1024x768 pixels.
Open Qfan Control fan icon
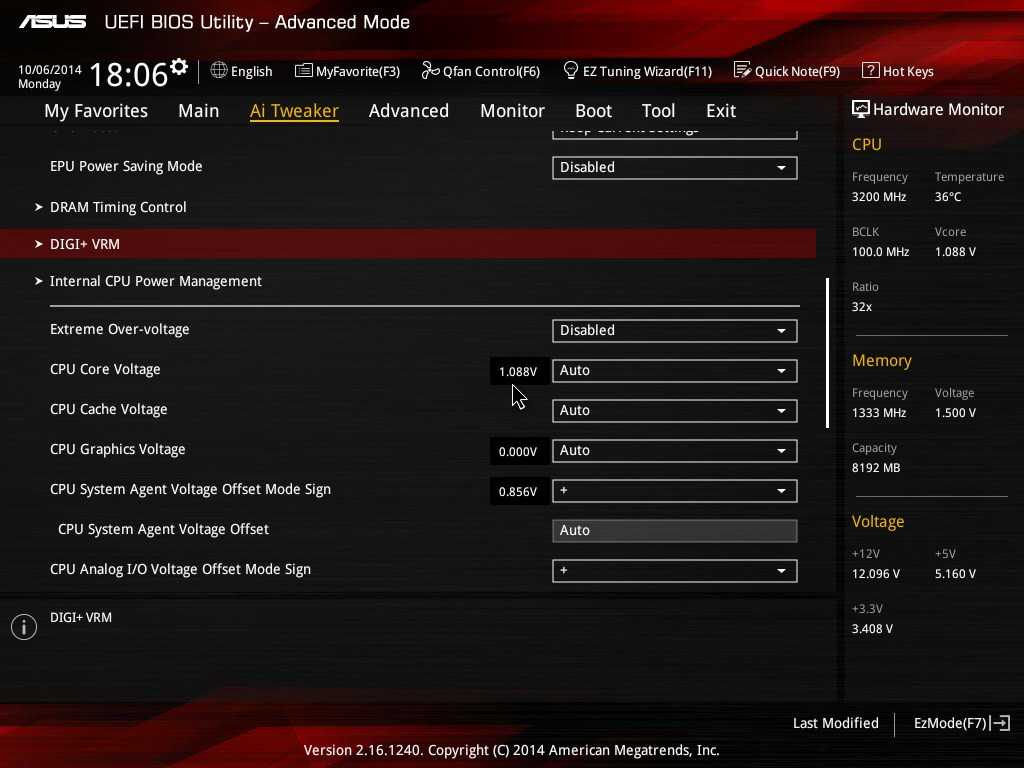pyautogui.click(x=430, y=71)
